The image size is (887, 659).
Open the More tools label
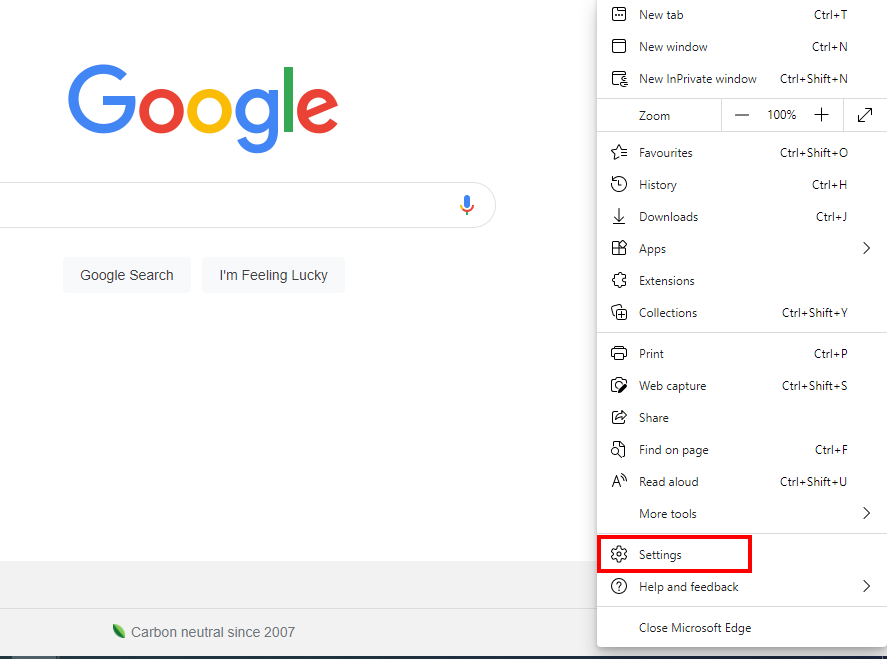pos(668,514)
